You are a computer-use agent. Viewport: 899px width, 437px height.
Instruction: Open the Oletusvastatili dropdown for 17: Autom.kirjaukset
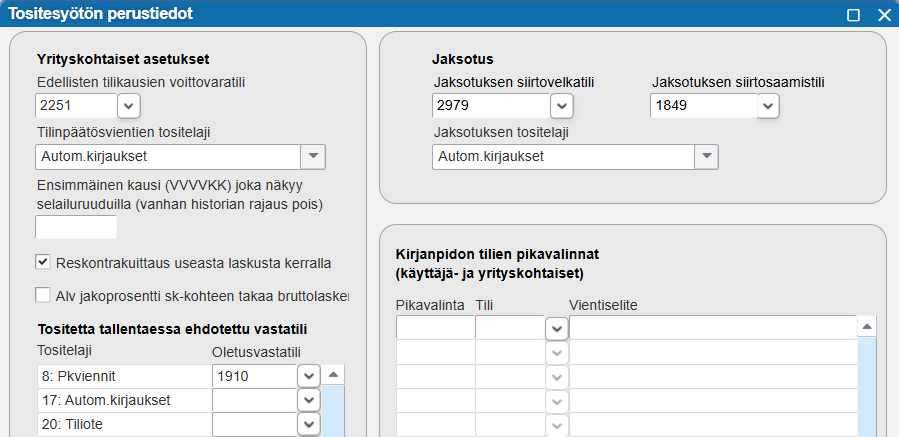click(x=308, y=400)
